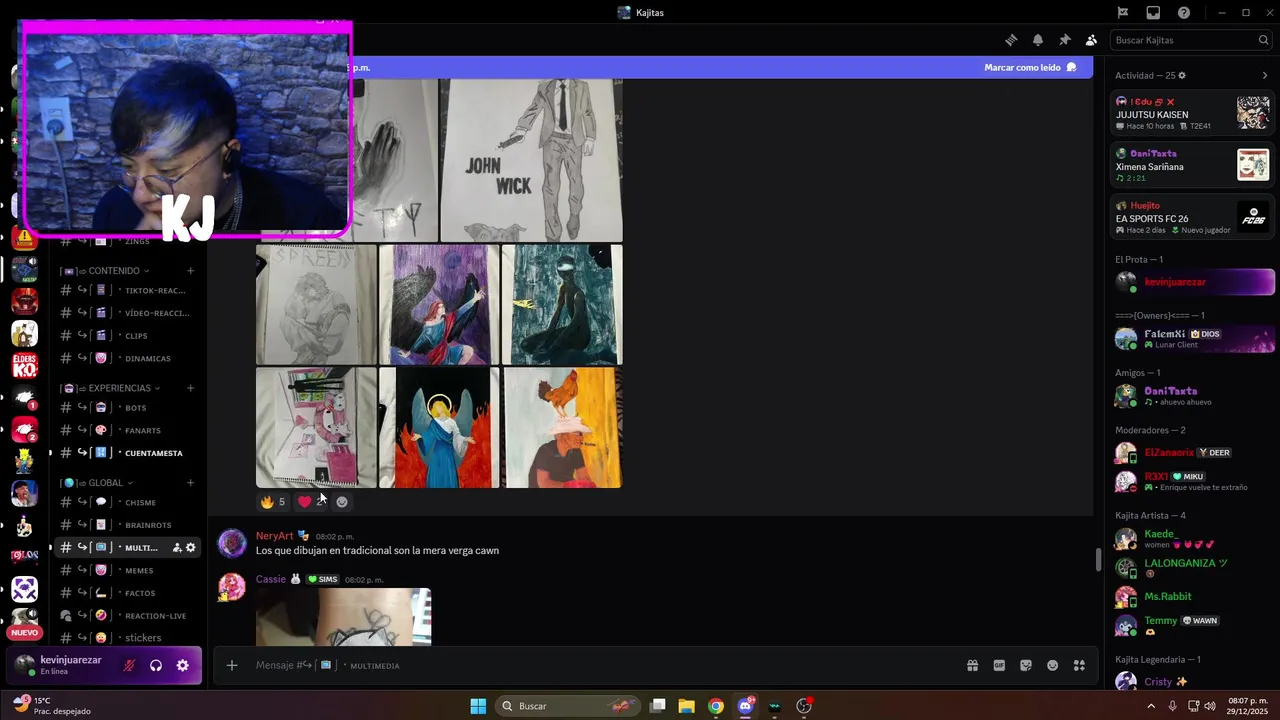The width and height of the screenshot is (1280, 720).
Task: Open the Ximena Sariñana activity card
Action: tap(1193, 166)
